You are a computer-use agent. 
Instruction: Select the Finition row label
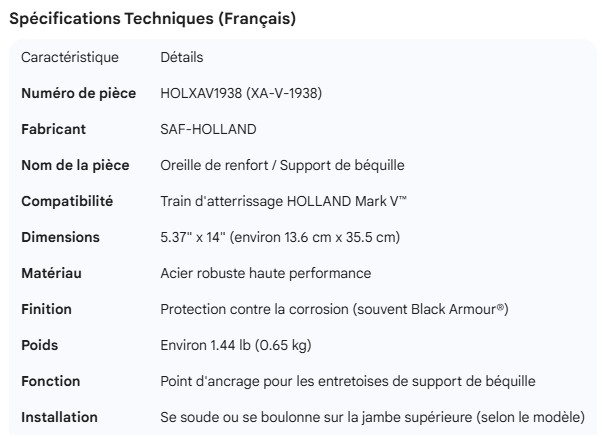coord(46,310)
